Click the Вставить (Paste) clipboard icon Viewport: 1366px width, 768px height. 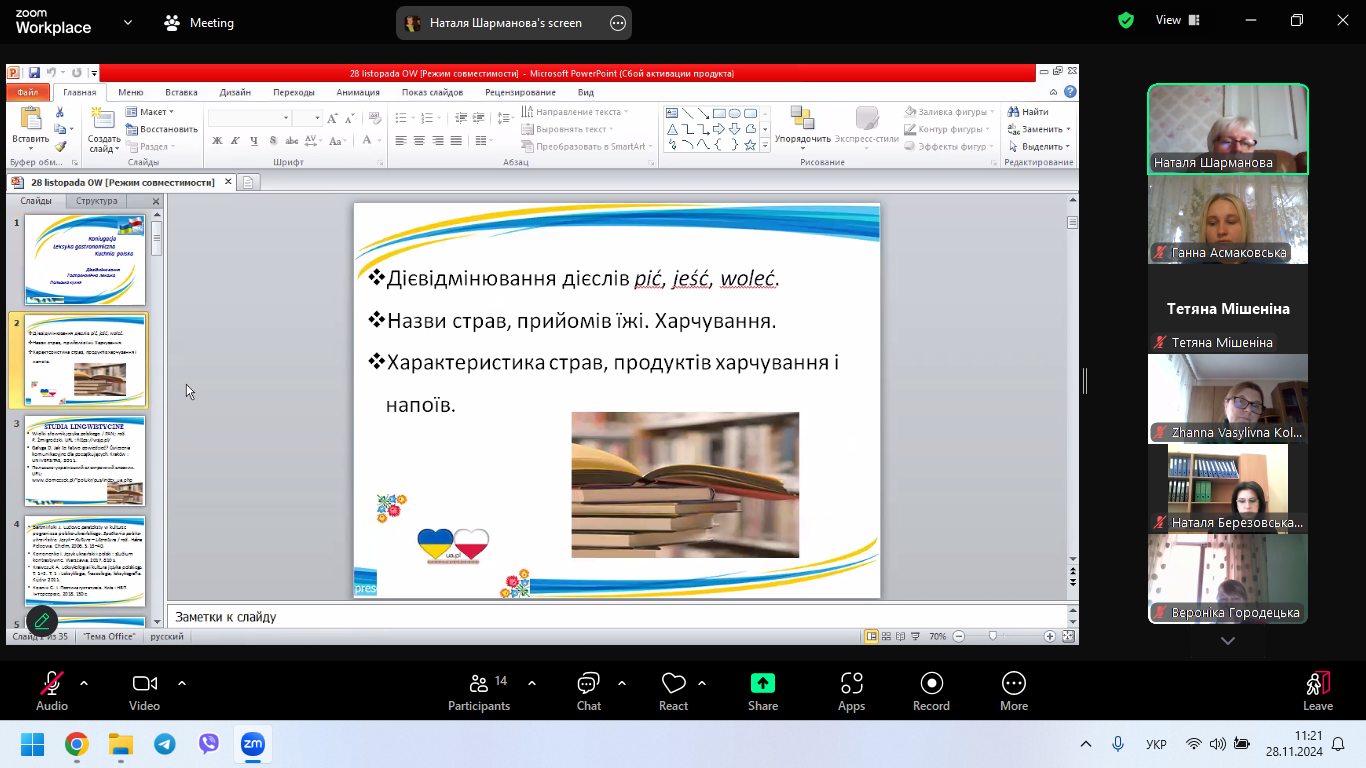click(30, 119)
